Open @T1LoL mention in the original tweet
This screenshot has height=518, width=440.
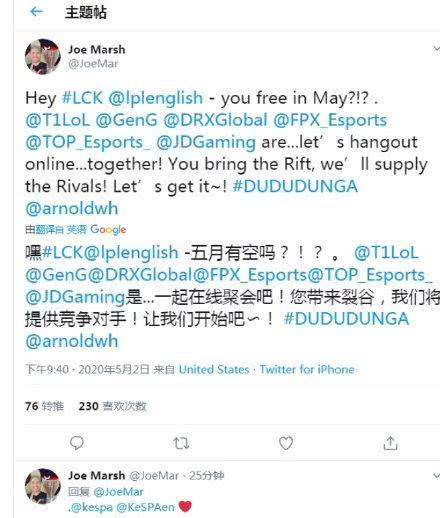[58, 120]
